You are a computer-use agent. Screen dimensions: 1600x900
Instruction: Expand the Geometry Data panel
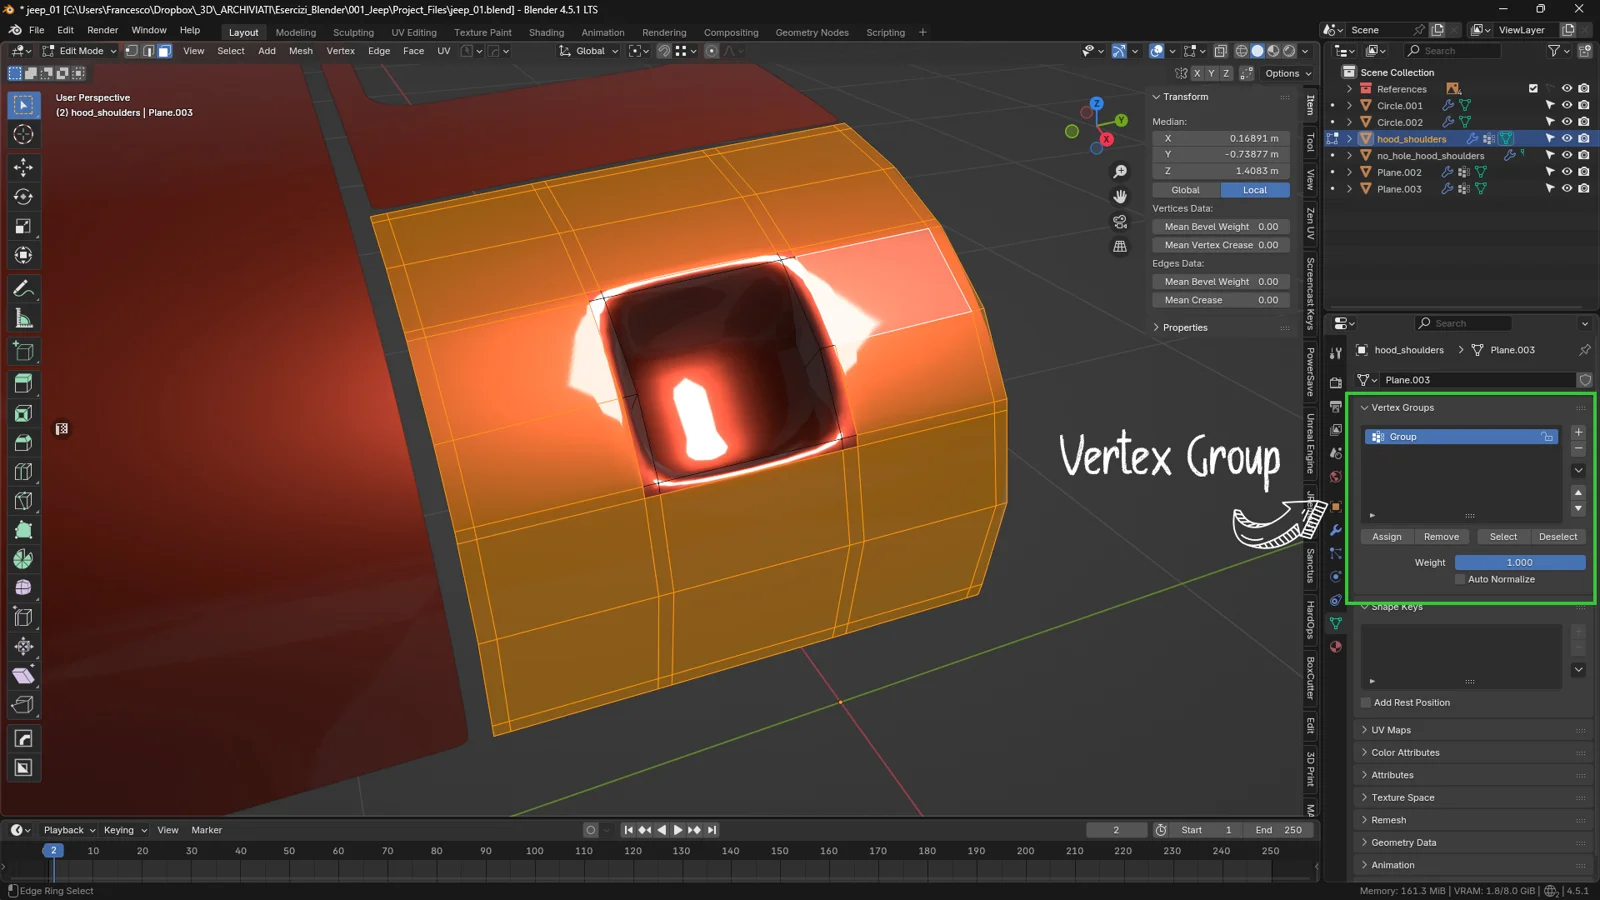coord(1403,843)
